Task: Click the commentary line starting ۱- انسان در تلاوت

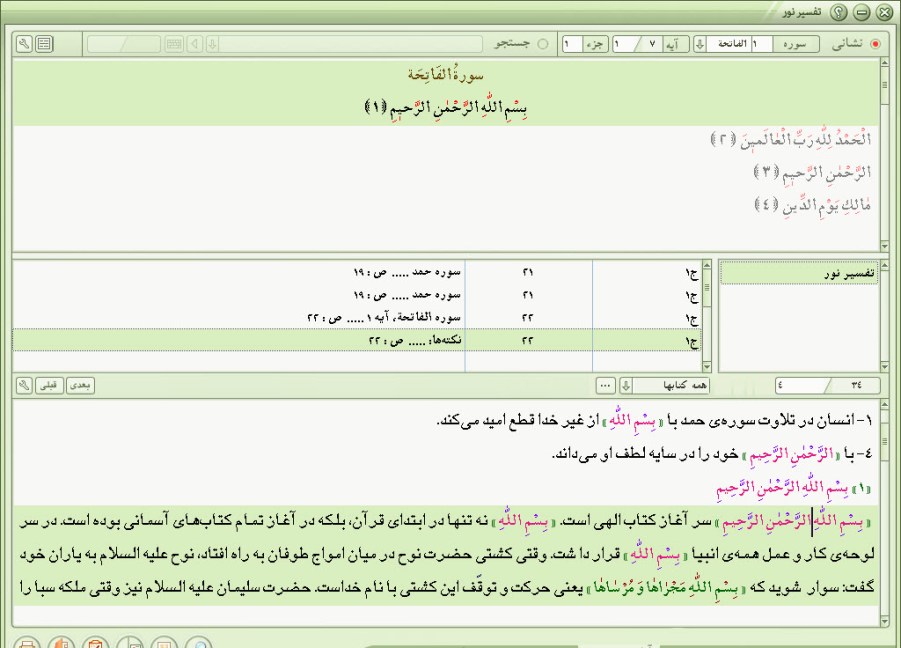Action: pos(654,421)
